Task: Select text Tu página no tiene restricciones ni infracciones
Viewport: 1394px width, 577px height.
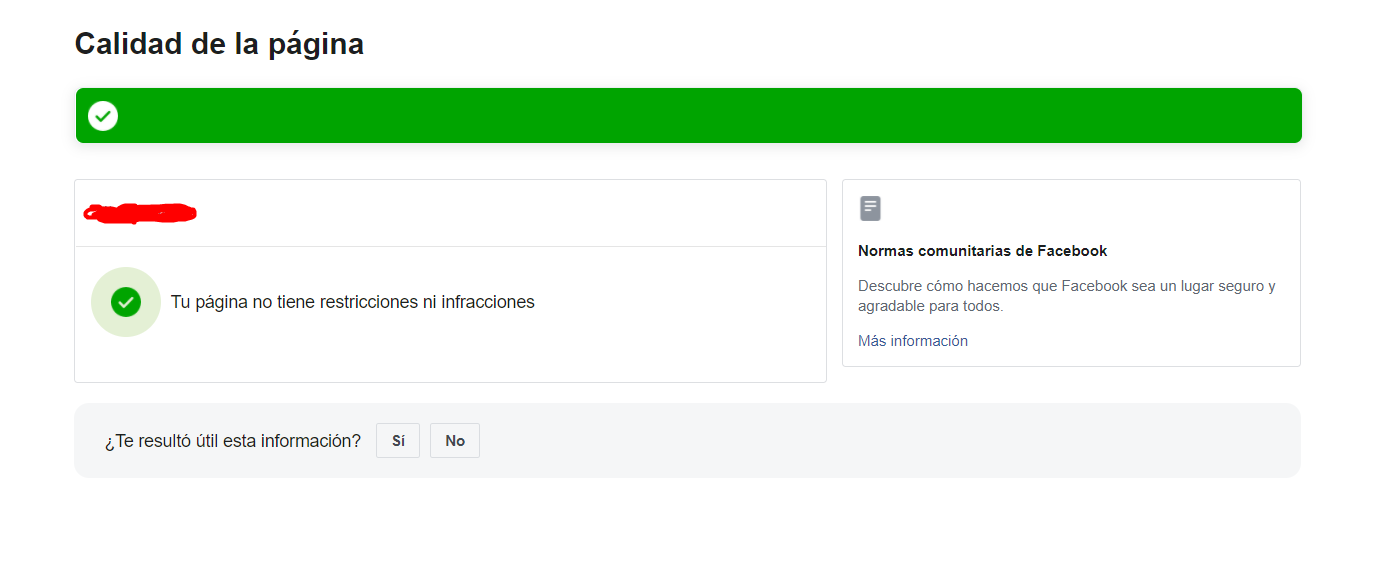Action: (353, 302)
